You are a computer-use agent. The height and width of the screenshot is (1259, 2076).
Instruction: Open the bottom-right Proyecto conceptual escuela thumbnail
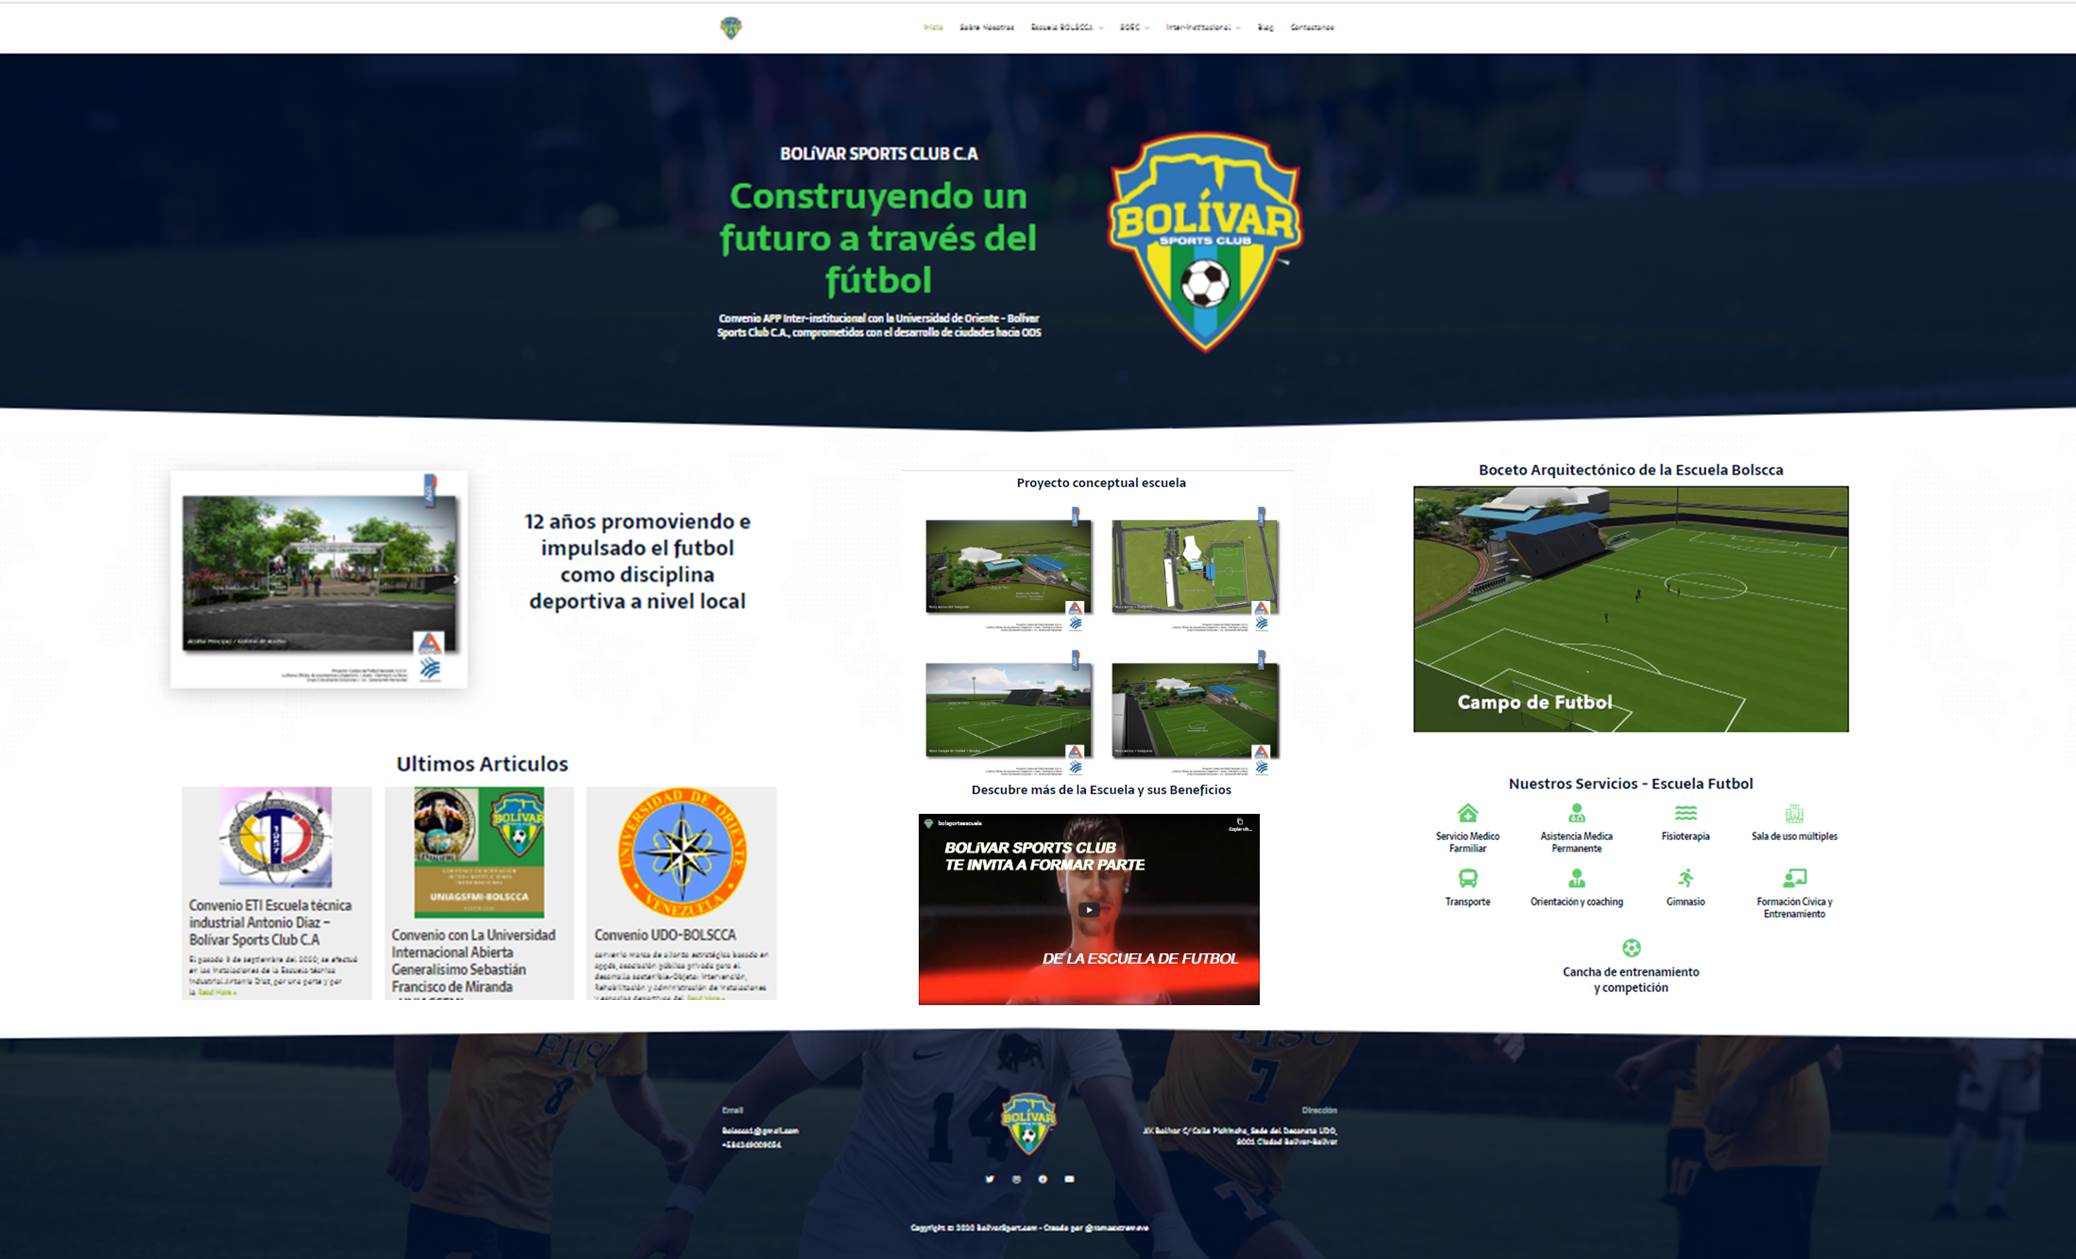pos(1195,710)
